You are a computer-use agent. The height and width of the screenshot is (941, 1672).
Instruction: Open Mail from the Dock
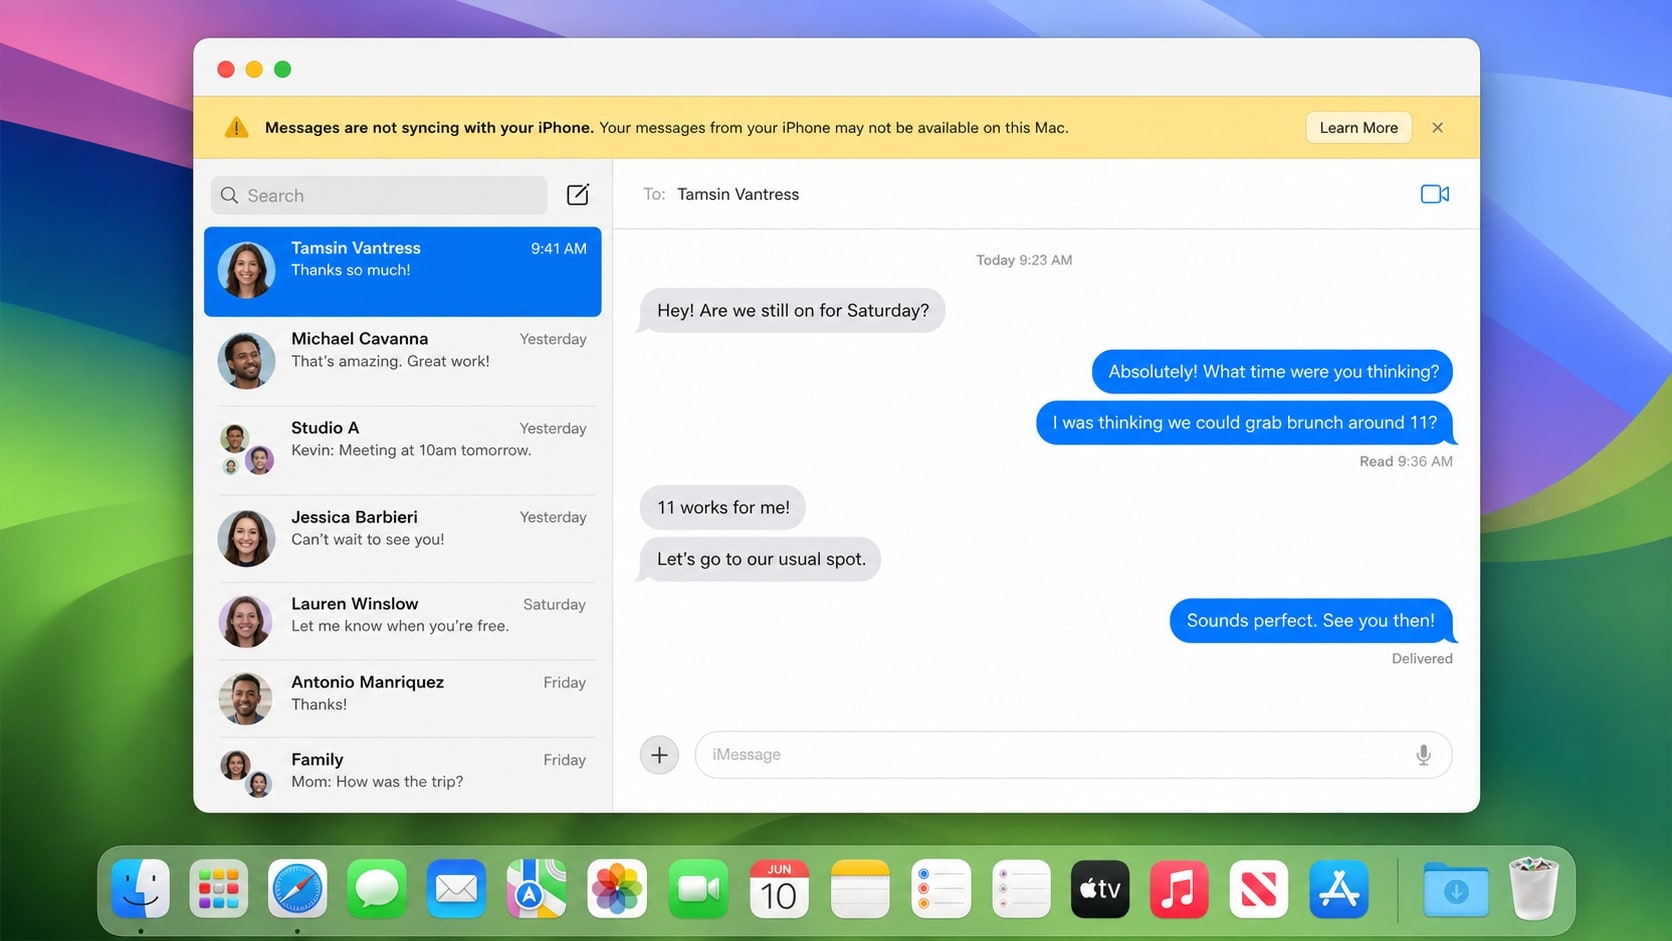[x=456, y=888]
